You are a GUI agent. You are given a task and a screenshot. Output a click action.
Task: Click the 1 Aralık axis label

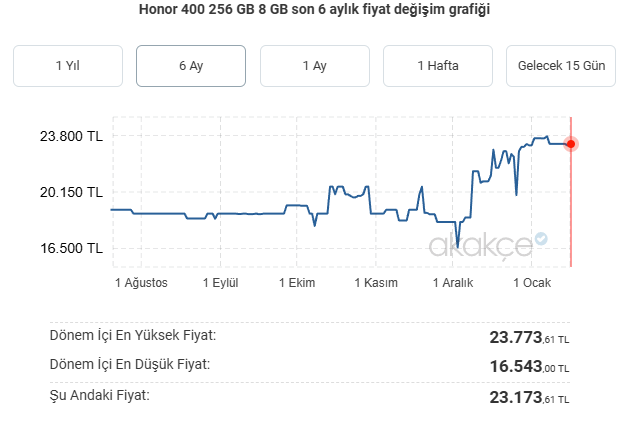453,283
